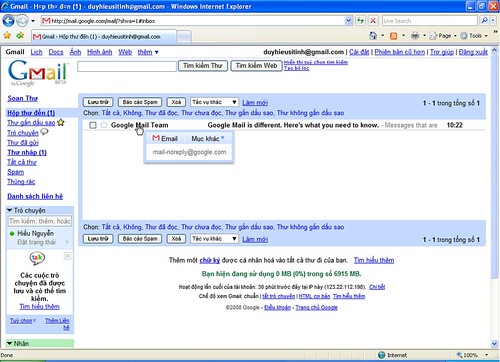Open the Đặt trạng thái status dropdown
The image size is (500, 362).
pyautogui.click(x=67, y=242)
